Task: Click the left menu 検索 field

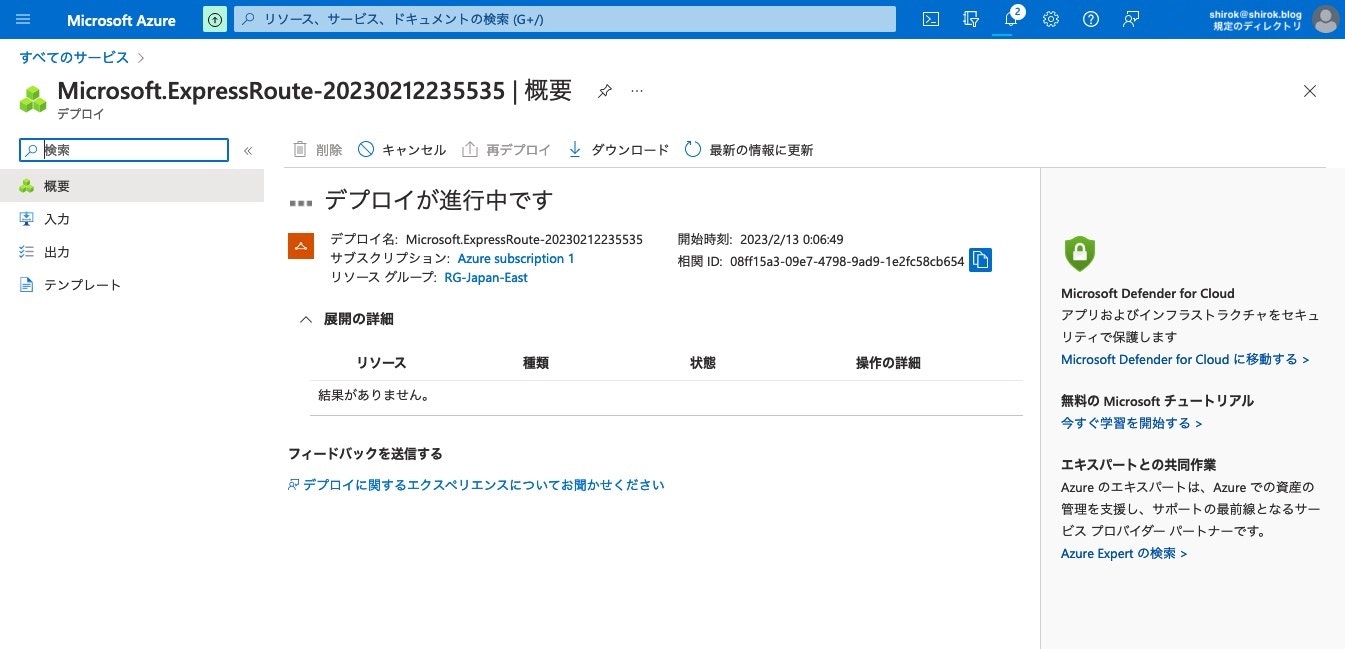Action: pos(124,150)
